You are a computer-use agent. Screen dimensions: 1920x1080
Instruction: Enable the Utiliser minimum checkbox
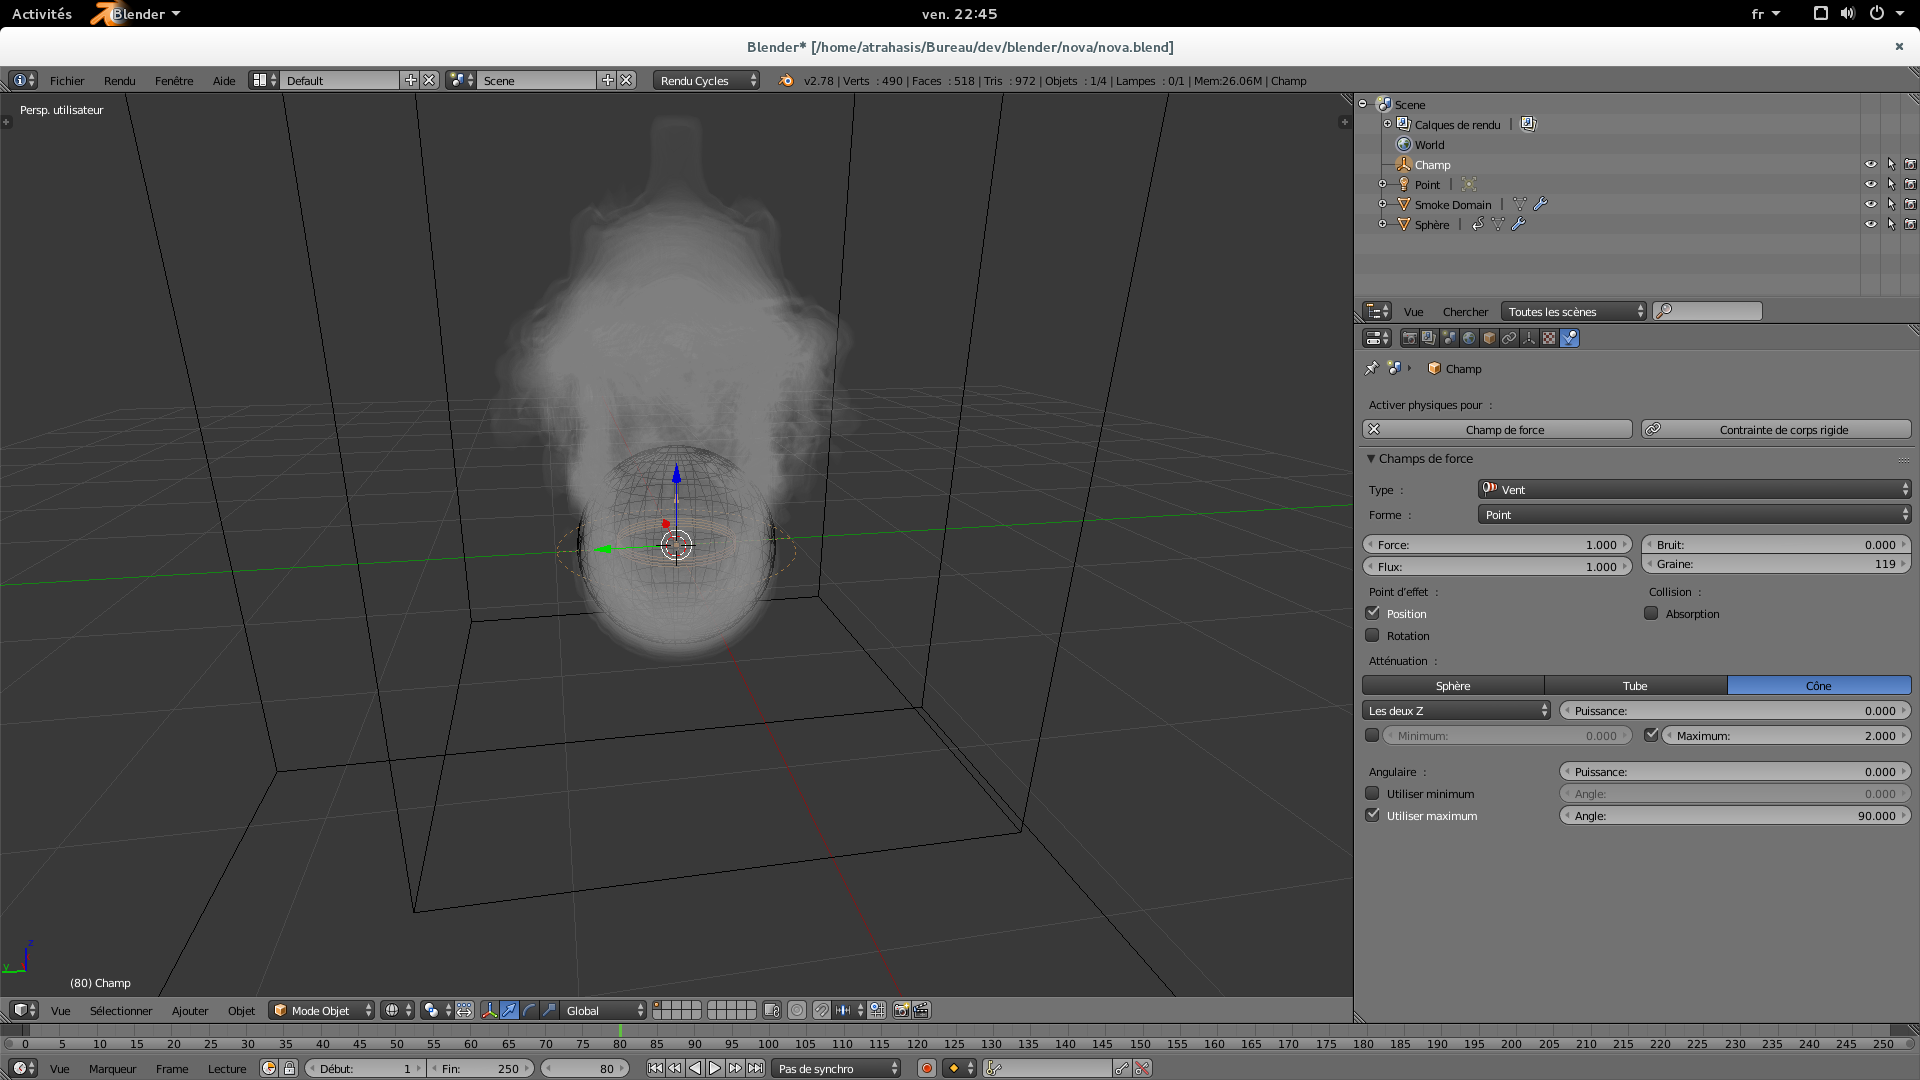click(x=1372, y=793)
